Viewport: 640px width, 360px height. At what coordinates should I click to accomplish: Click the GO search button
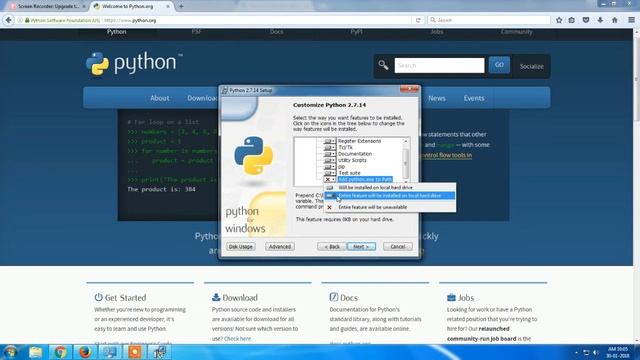coord(499,65)
